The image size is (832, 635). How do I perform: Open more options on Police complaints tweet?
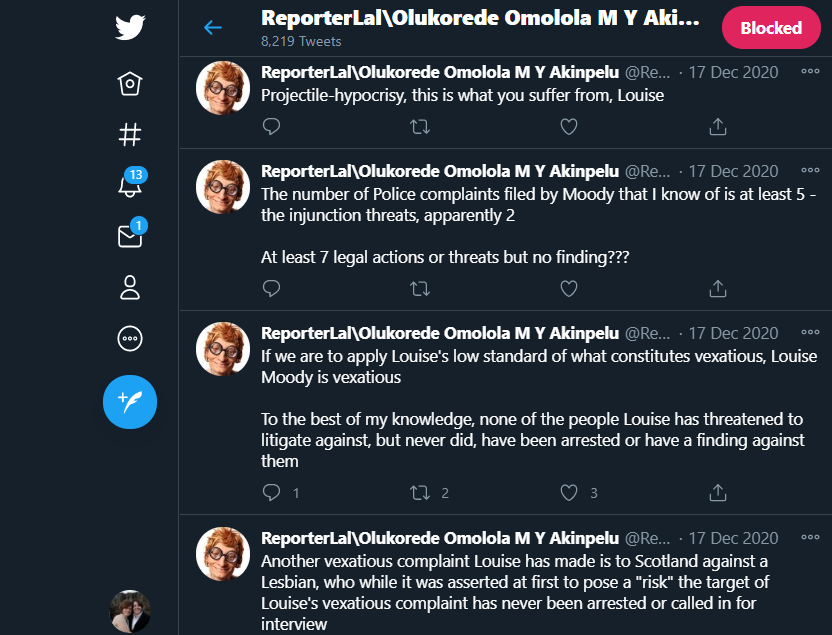click(x=810, y=171)
